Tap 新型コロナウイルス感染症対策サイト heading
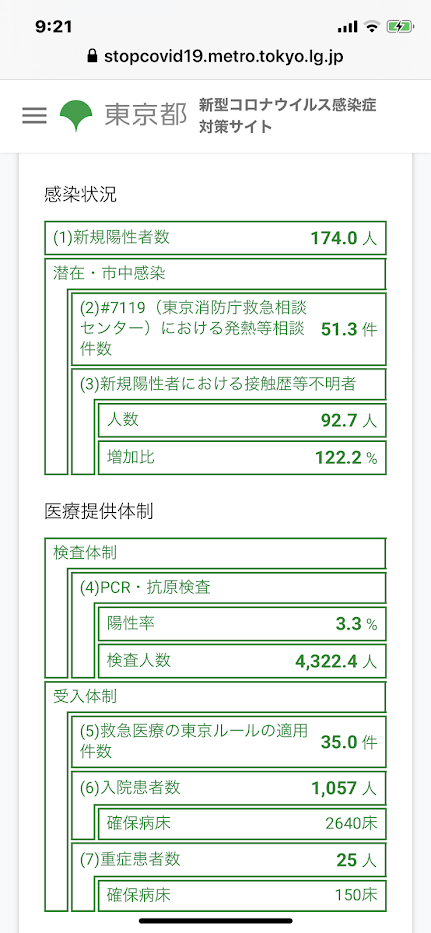The height and width of the screenshot is (933, 431). coord(288,115)
